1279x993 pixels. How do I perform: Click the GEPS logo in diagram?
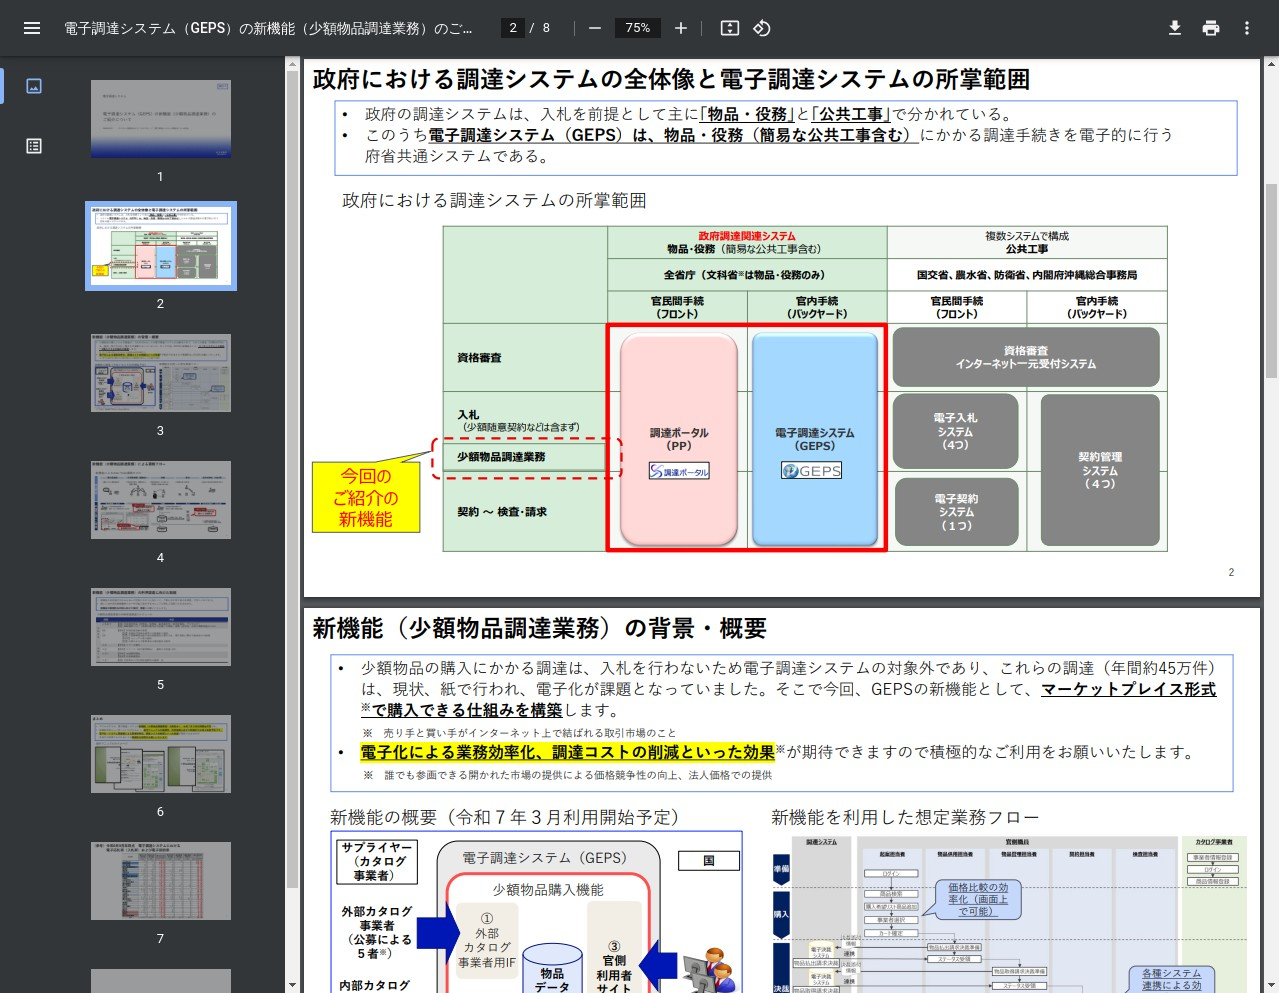coord(811,470)
